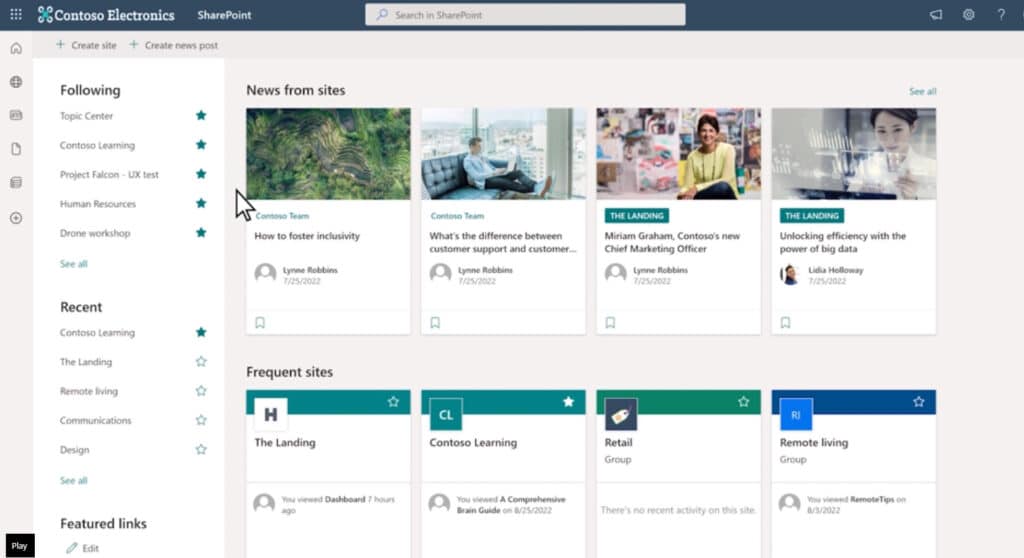Viewport: 1024px width, 558px height.
Task: Open My sites globe icon
Action: (16, 82)
